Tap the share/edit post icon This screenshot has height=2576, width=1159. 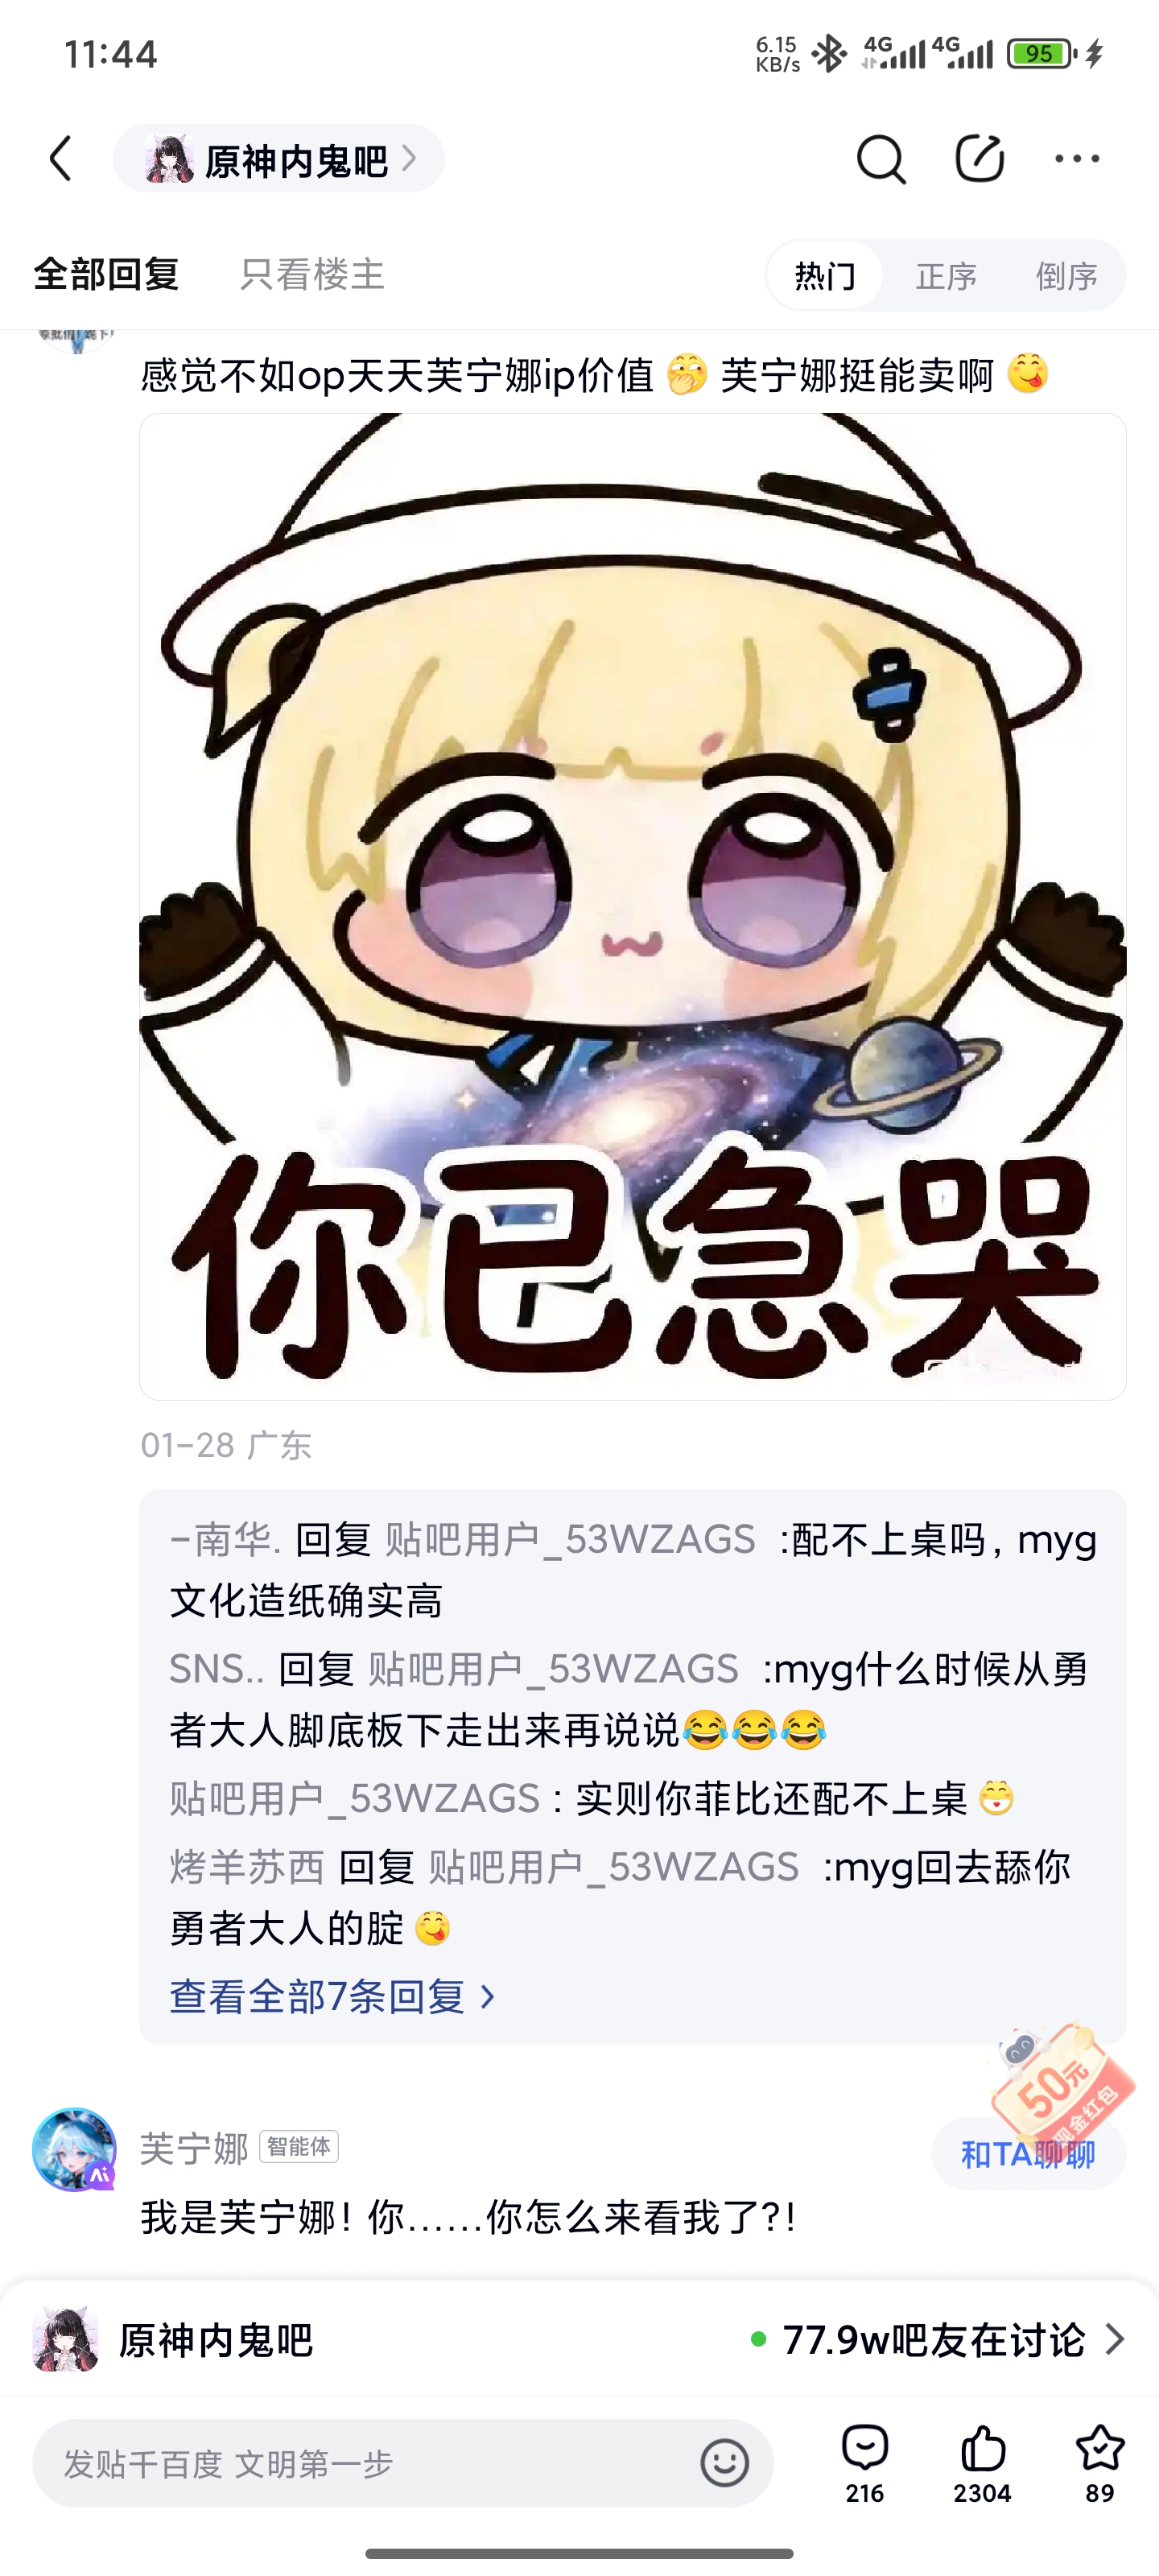(979, 158)
